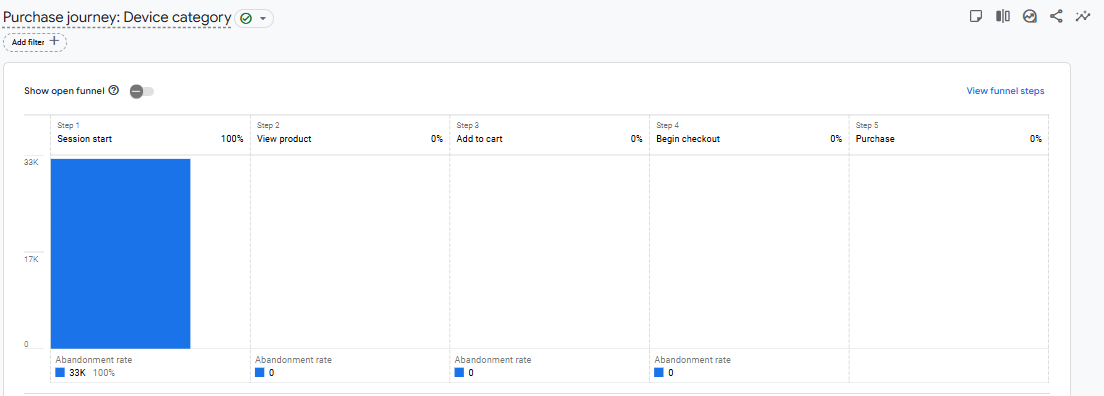Click the 0% value for Purchase
This screenshot has width=1104, height=396.
coord(1036,139)
